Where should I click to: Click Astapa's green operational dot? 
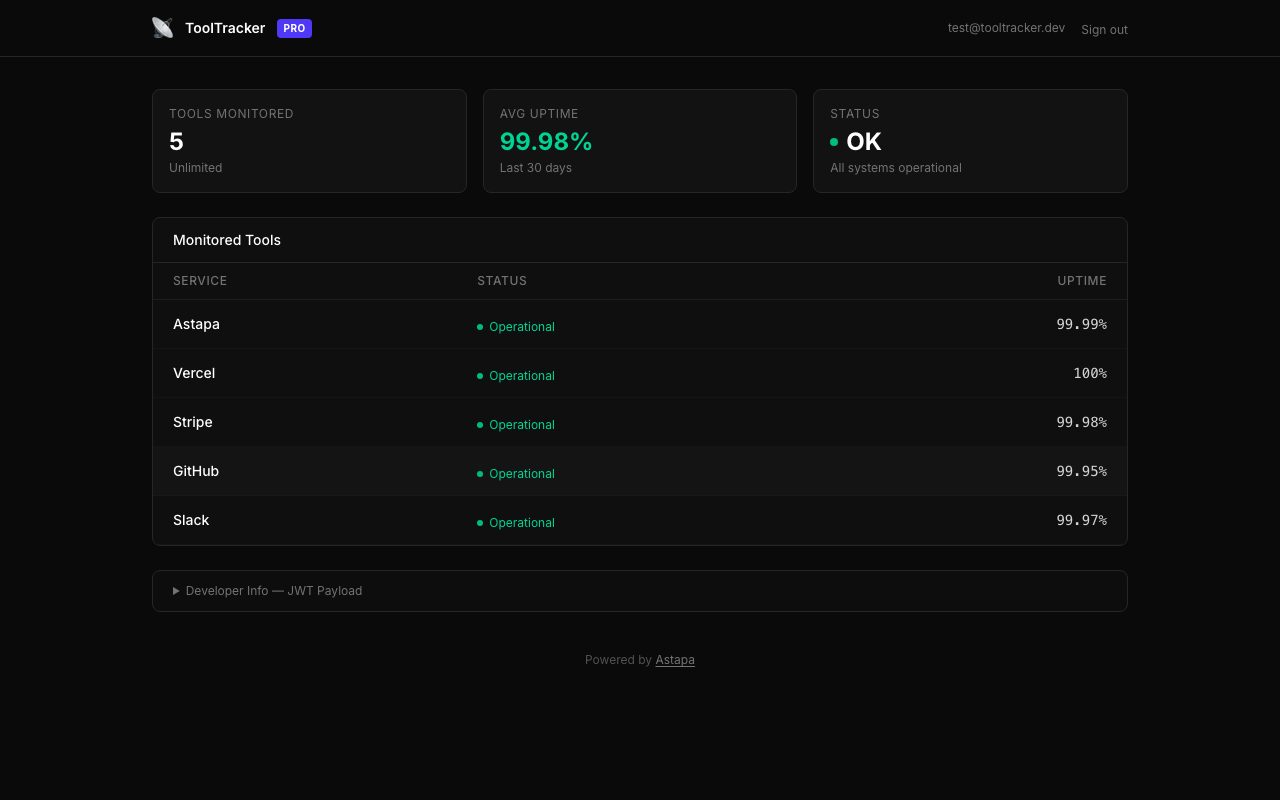point(480,327)
